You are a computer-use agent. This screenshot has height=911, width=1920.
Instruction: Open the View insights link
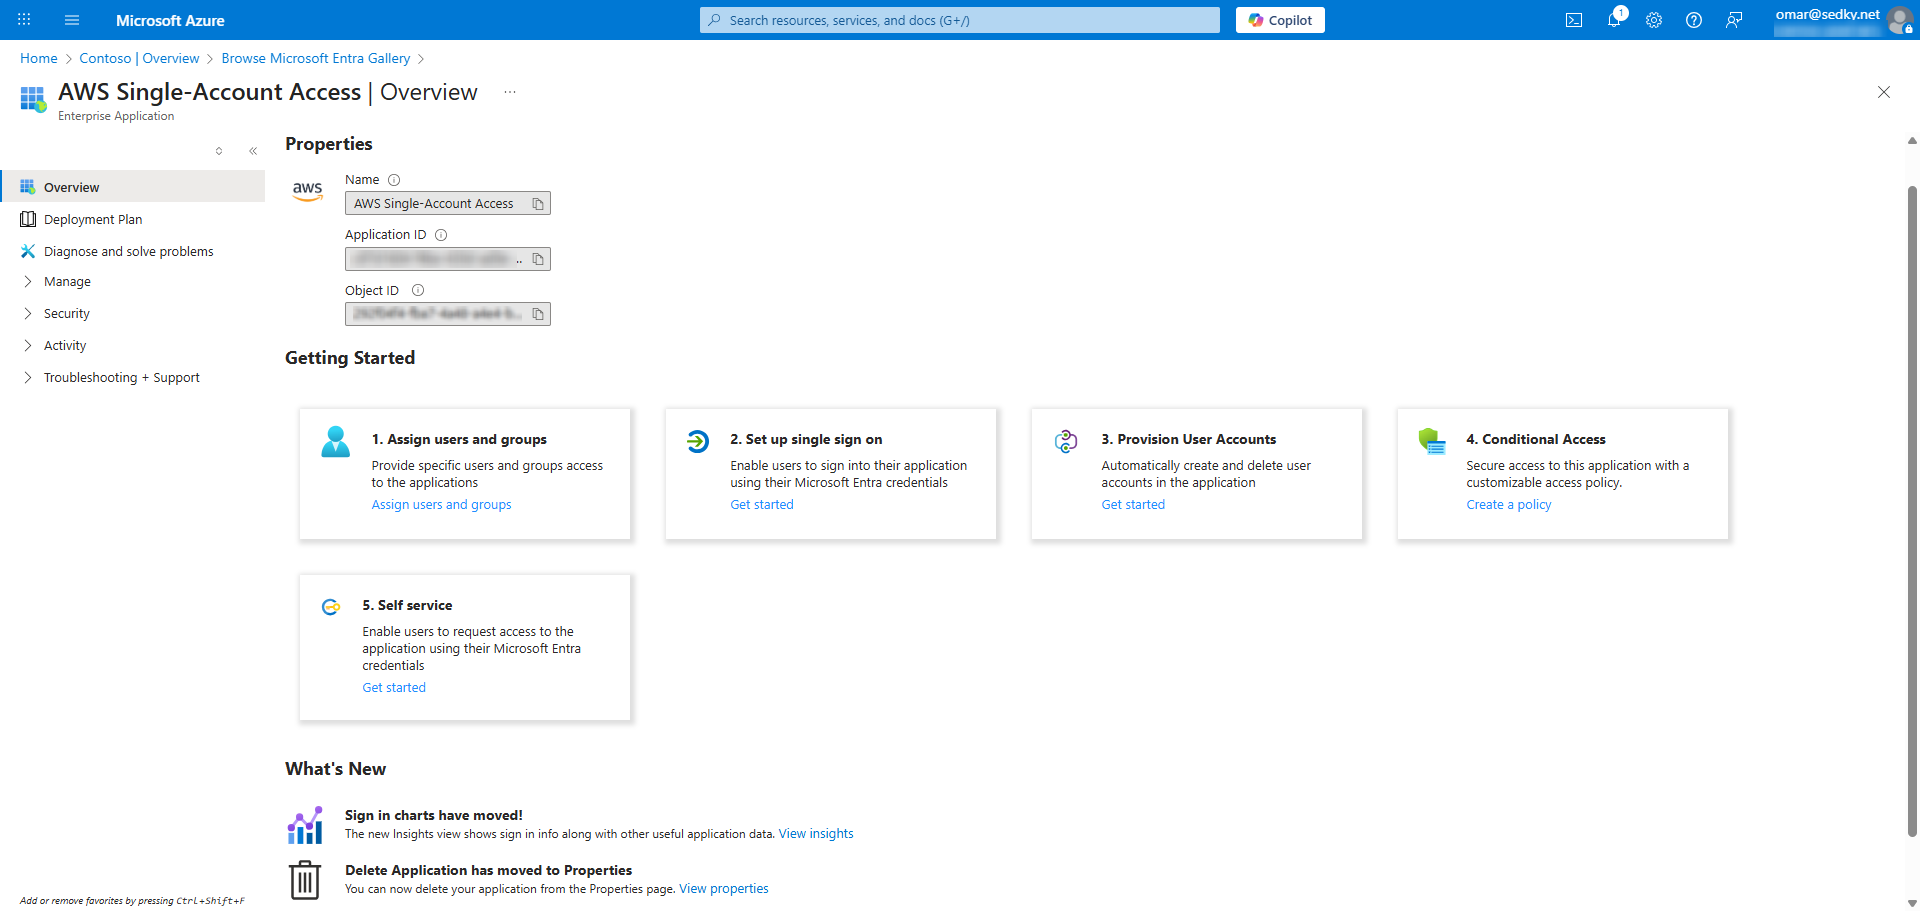point(816,834)
